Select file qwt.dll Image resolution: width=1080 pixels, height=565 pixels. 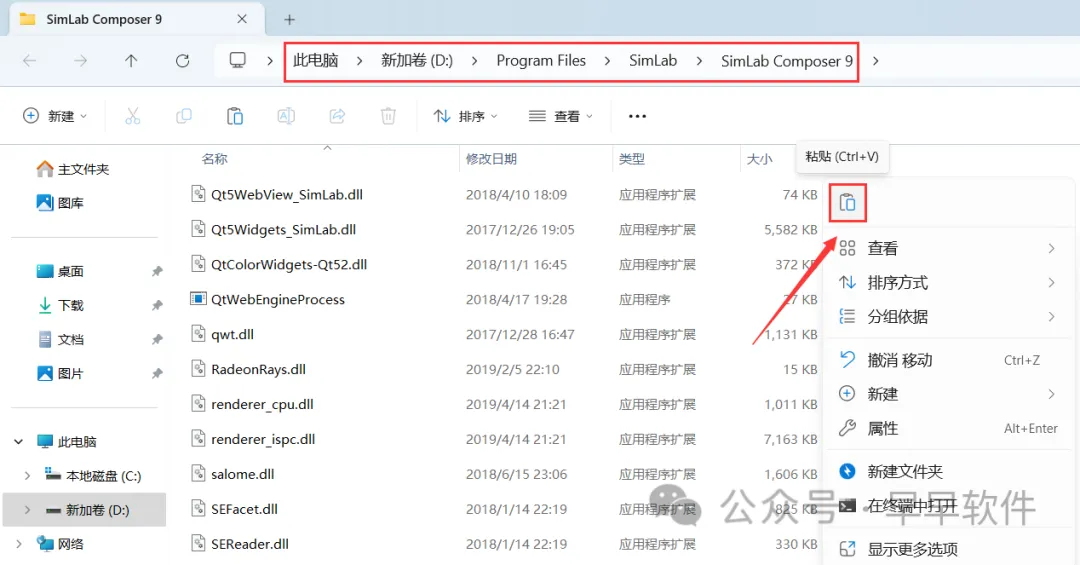coord(232,334)
